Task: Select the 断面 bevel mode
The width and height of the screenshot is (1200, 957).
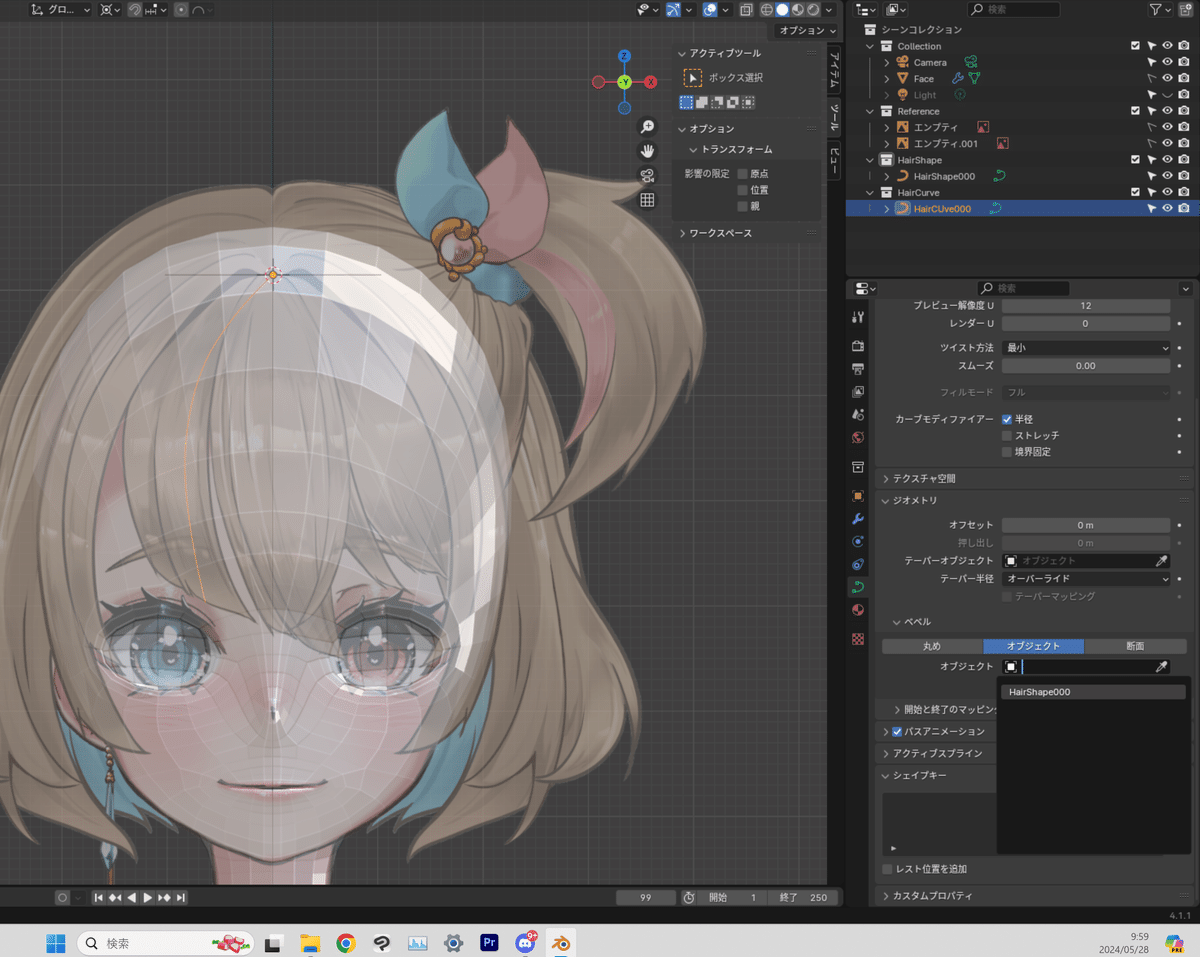Action: coord(1136,646)
